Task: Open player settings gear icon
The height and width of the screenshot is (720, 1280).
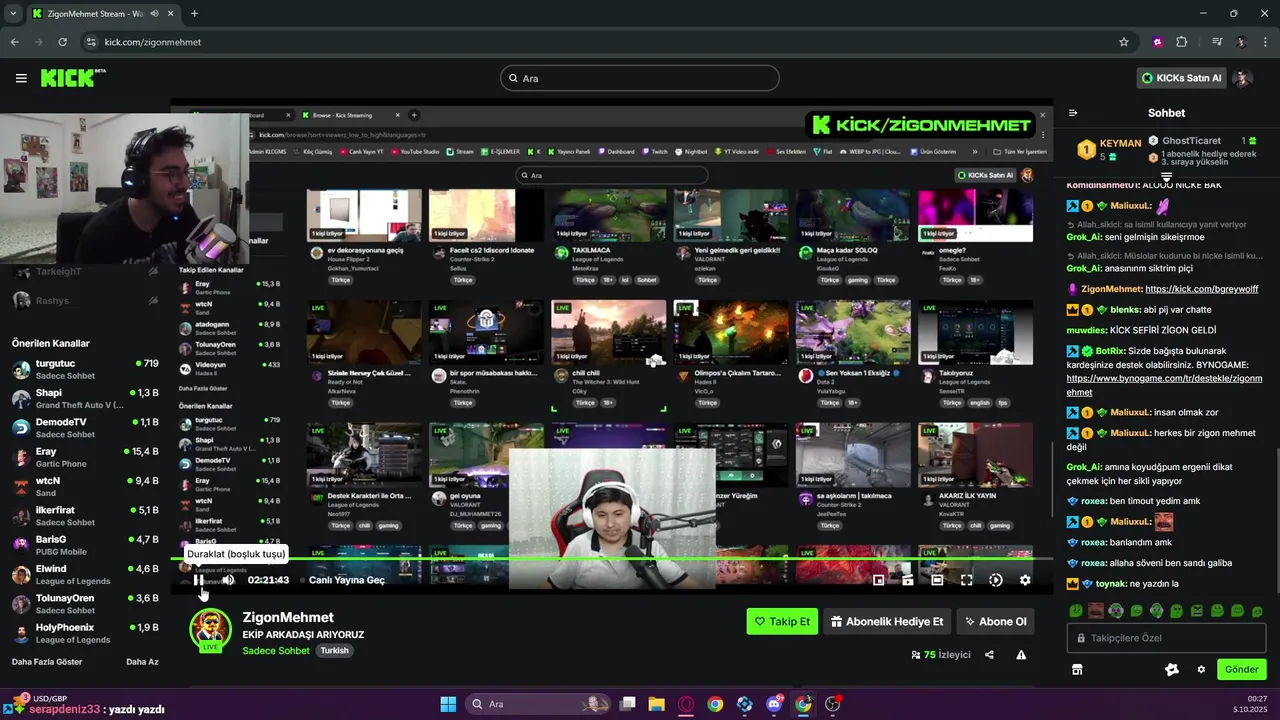Action: tap(1025, 580)
